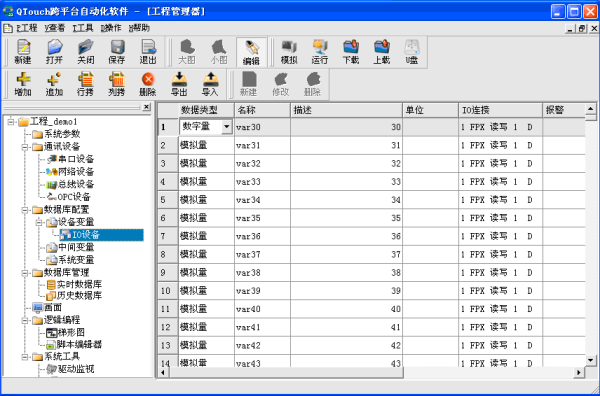Select row header number 10
Viewport: 600px width, 396px height.
pos(168,291)
